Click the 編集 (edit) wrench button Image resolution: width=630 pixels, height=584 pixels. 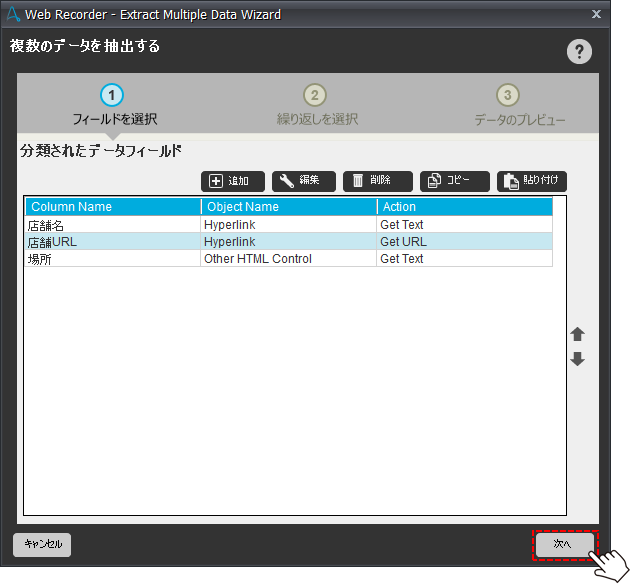click(304, 181)
